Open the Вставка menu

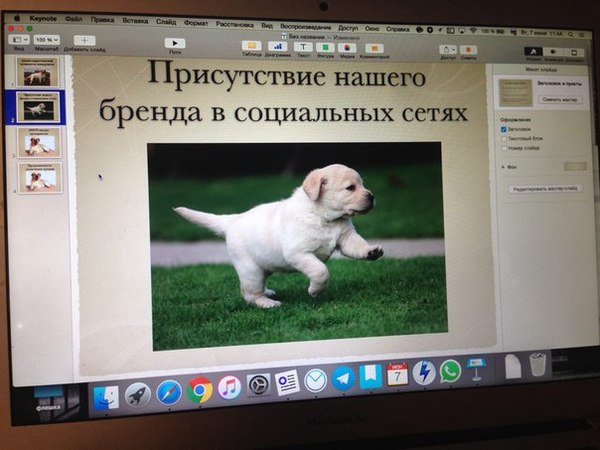tap(133, 20)
